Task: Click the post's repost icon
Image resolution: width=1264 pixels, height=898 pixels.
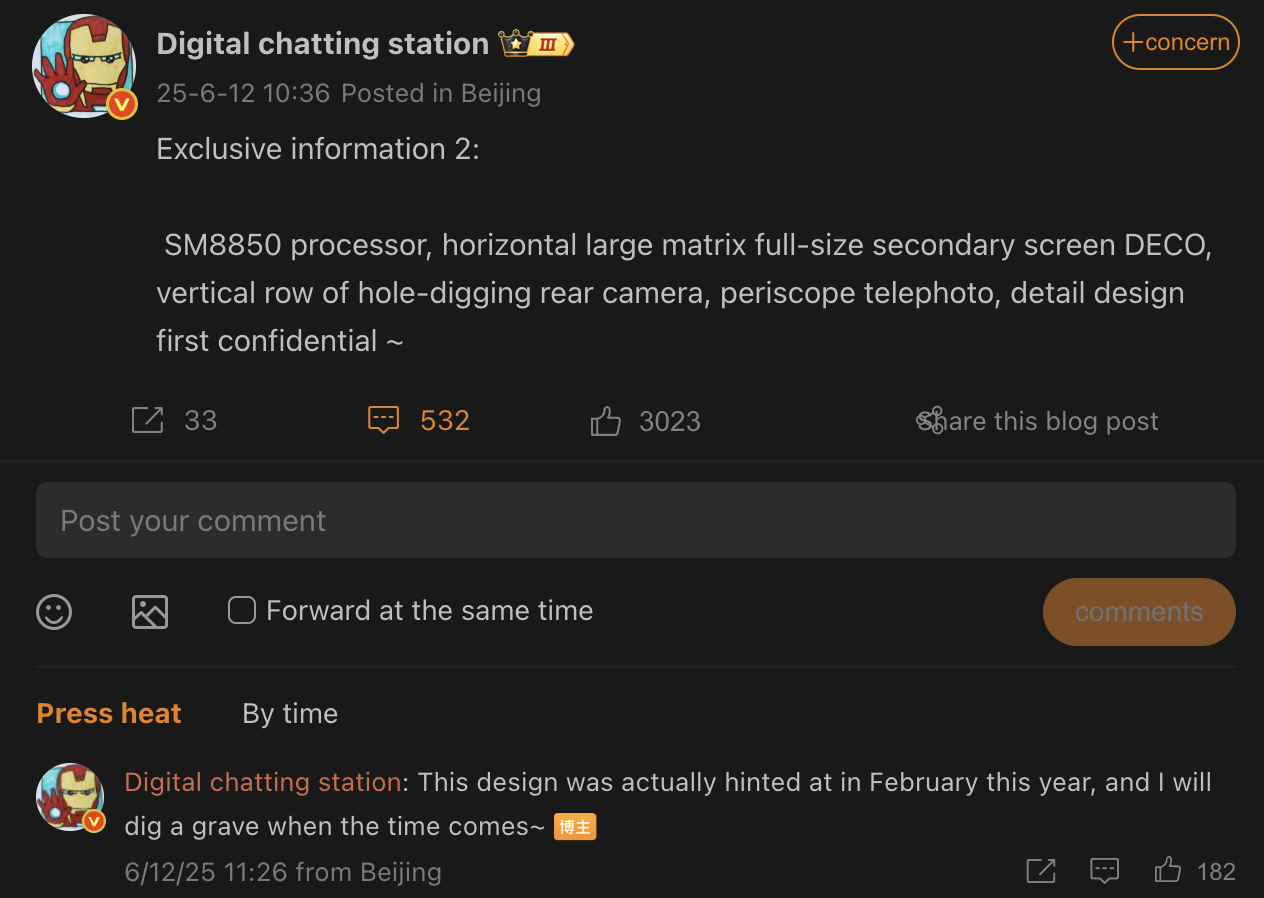Action: point(147,420)
